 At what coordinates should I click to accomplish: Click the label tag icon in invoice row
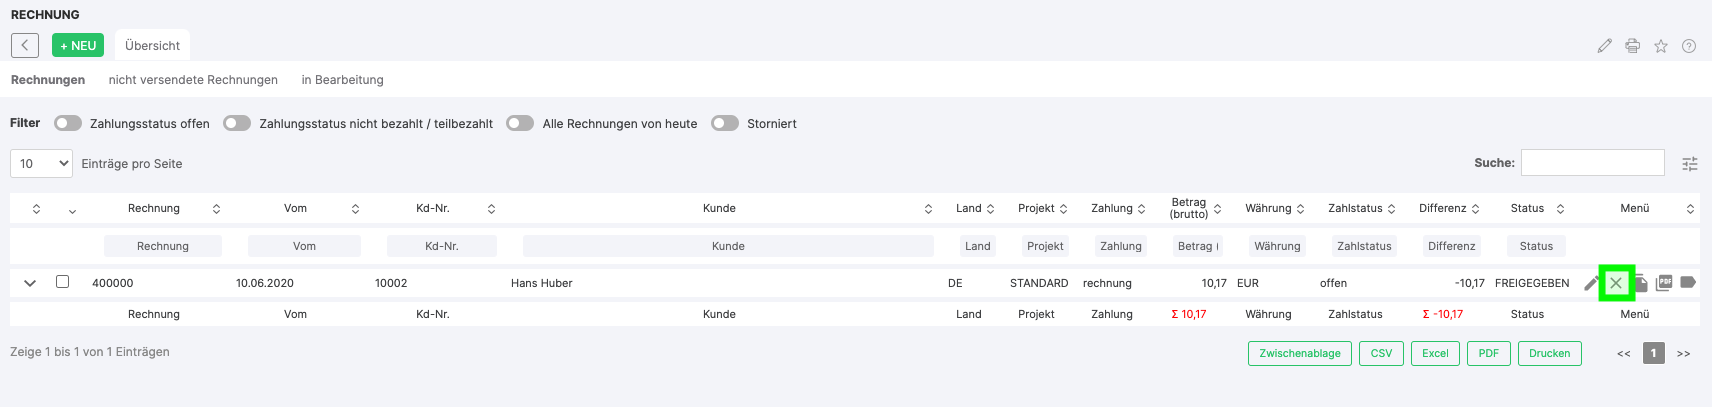1688,283
